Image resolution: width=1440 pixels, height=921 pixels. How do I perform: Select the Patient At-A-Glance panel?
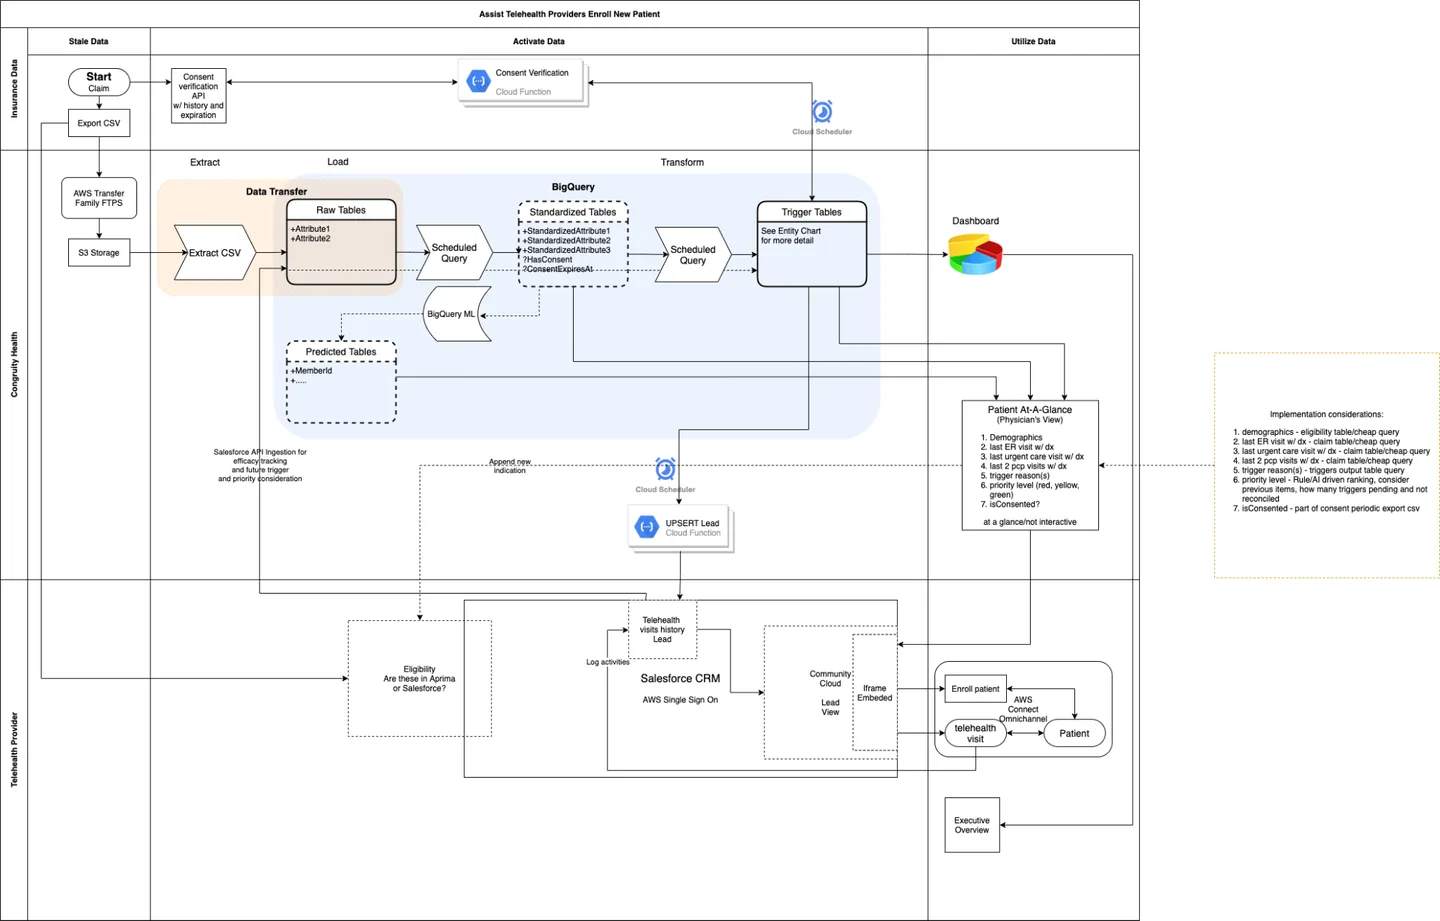coord(1030,464)
